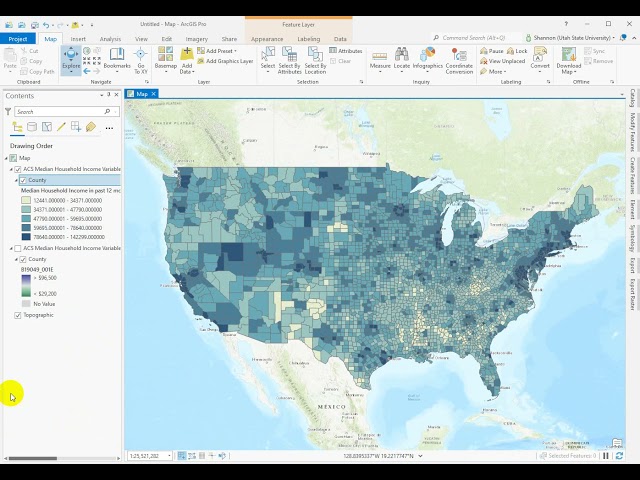Switch Contents to List By Labeling
The height and width of the screenshot is (480, 640).
[91, 127]
